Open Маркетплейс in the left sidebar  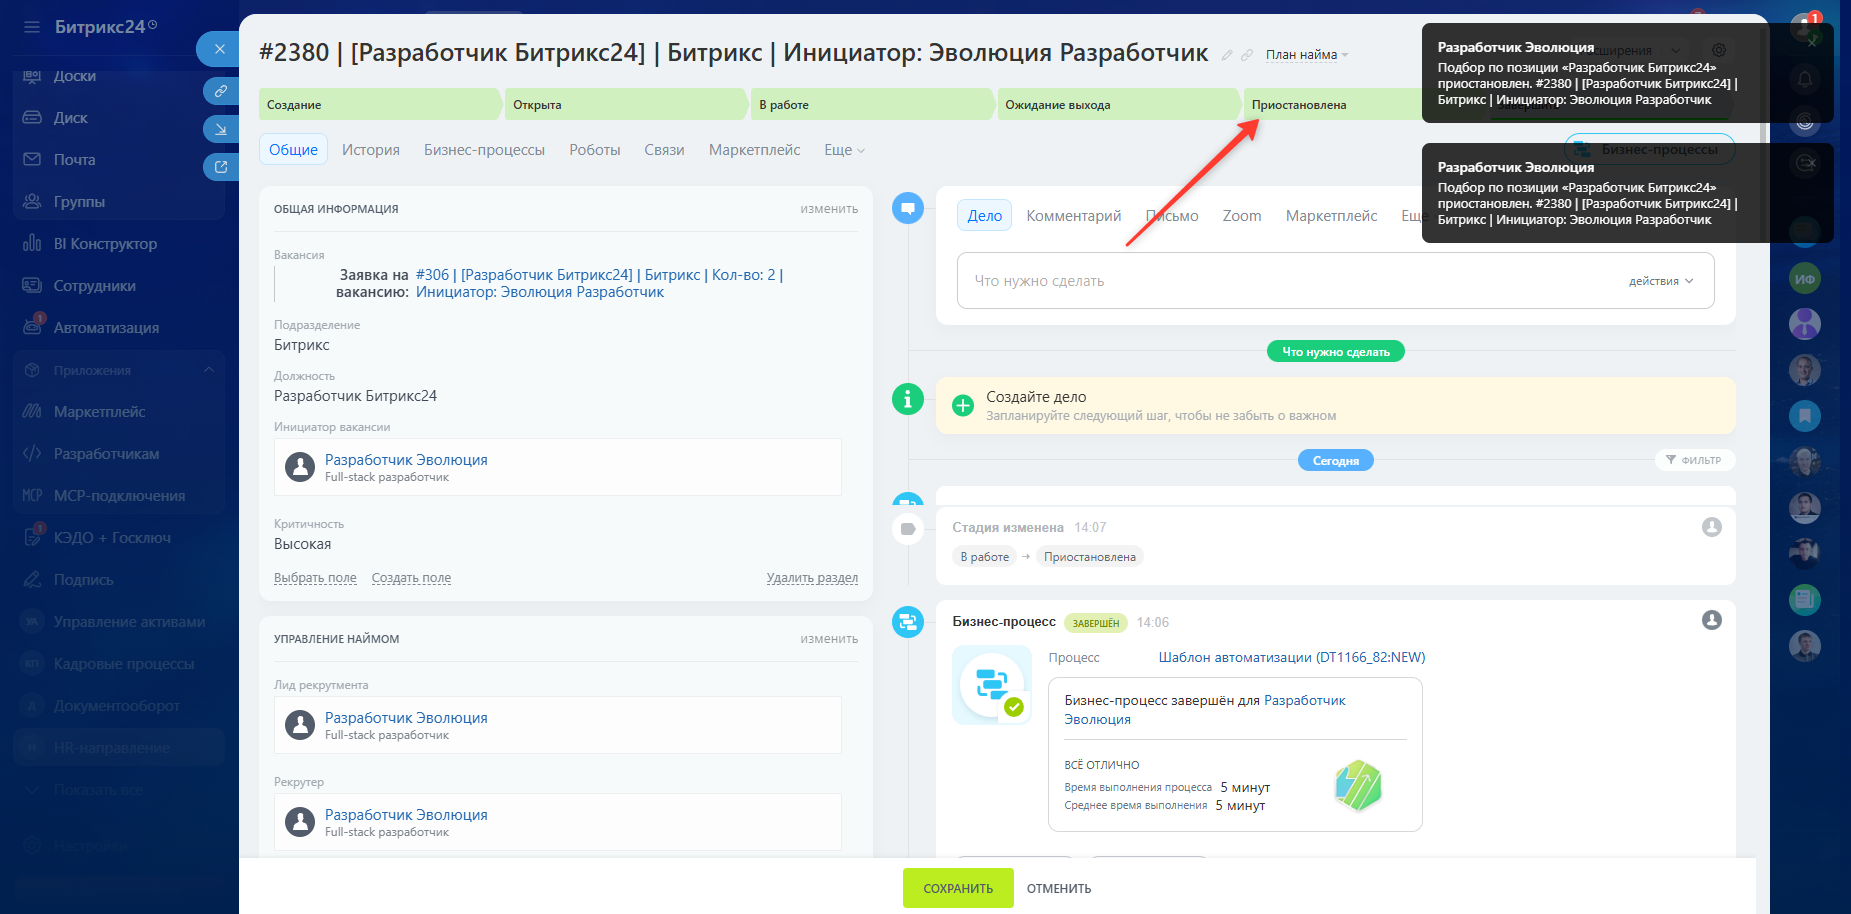pos(99,412)
